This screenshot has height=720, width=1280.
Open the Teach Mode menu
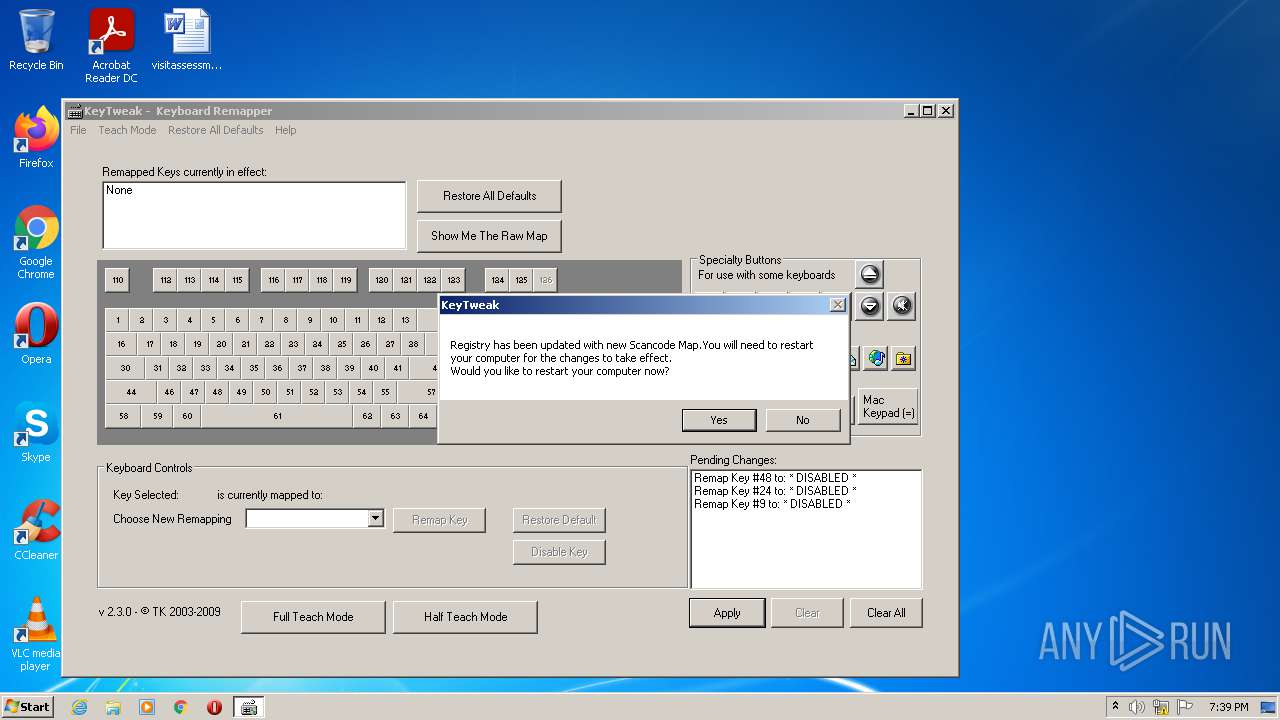point(127,130)
